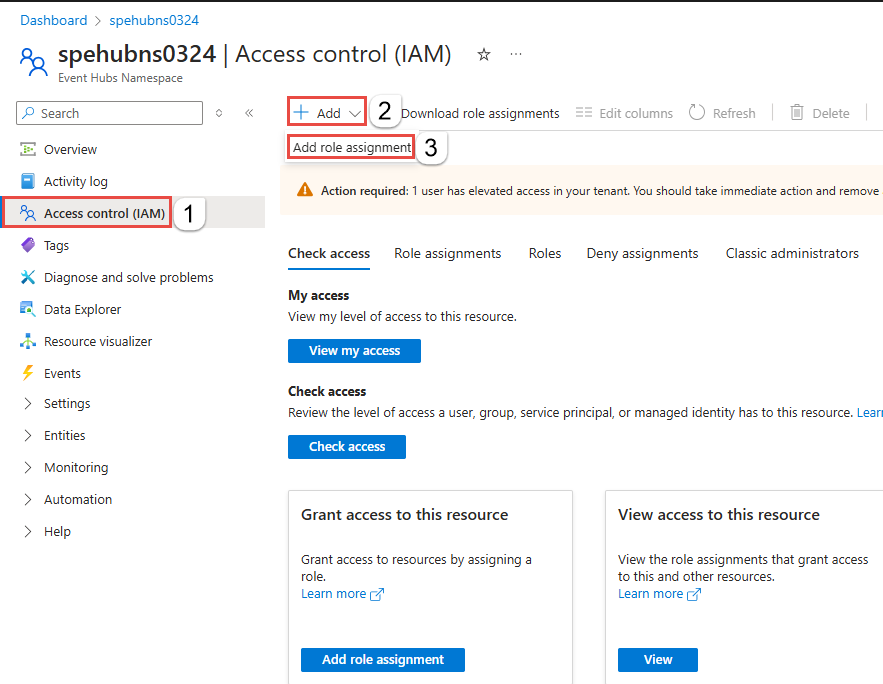Image resolution: width=883 pixels, height=684 pixels.
Task: Switch to the Check access tab
Action: pyautogui.click(x=329, y=253)
